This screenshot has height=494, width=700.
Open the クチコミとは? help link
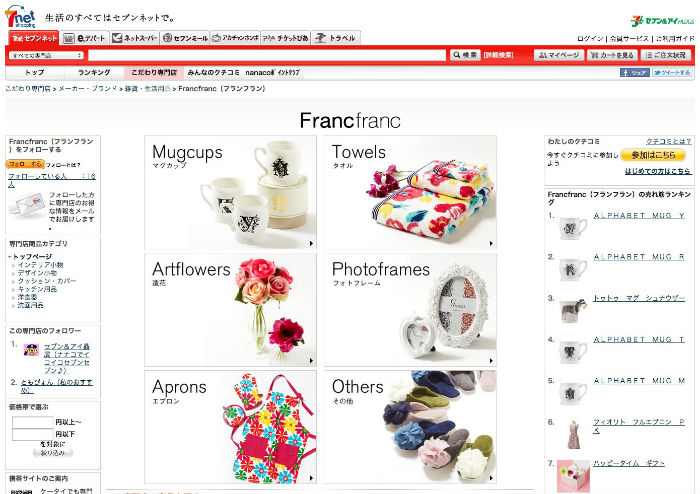(668, 141)
